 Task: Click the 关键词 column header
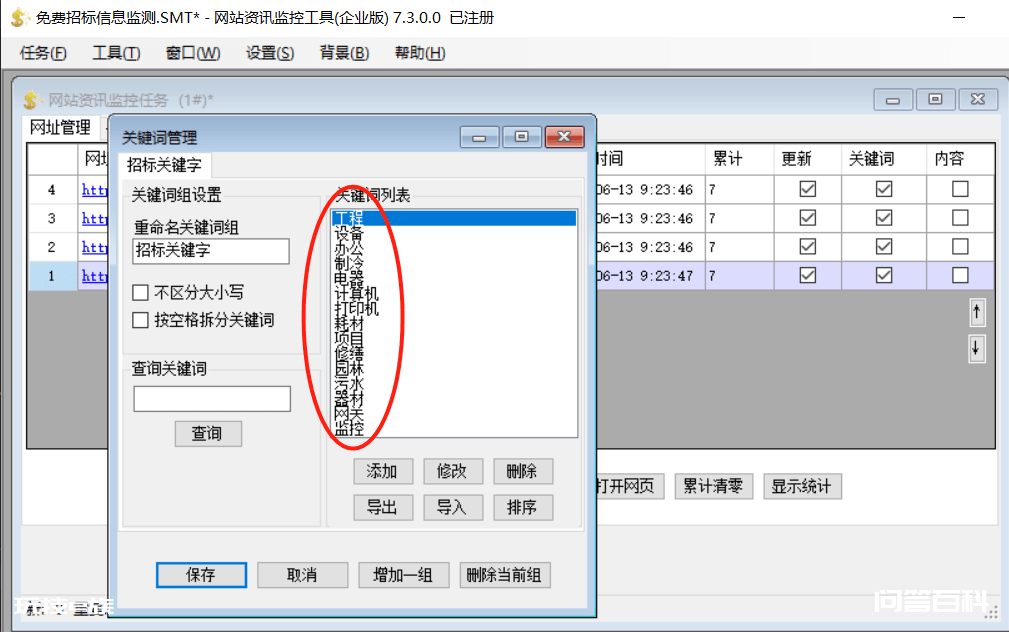884,159
